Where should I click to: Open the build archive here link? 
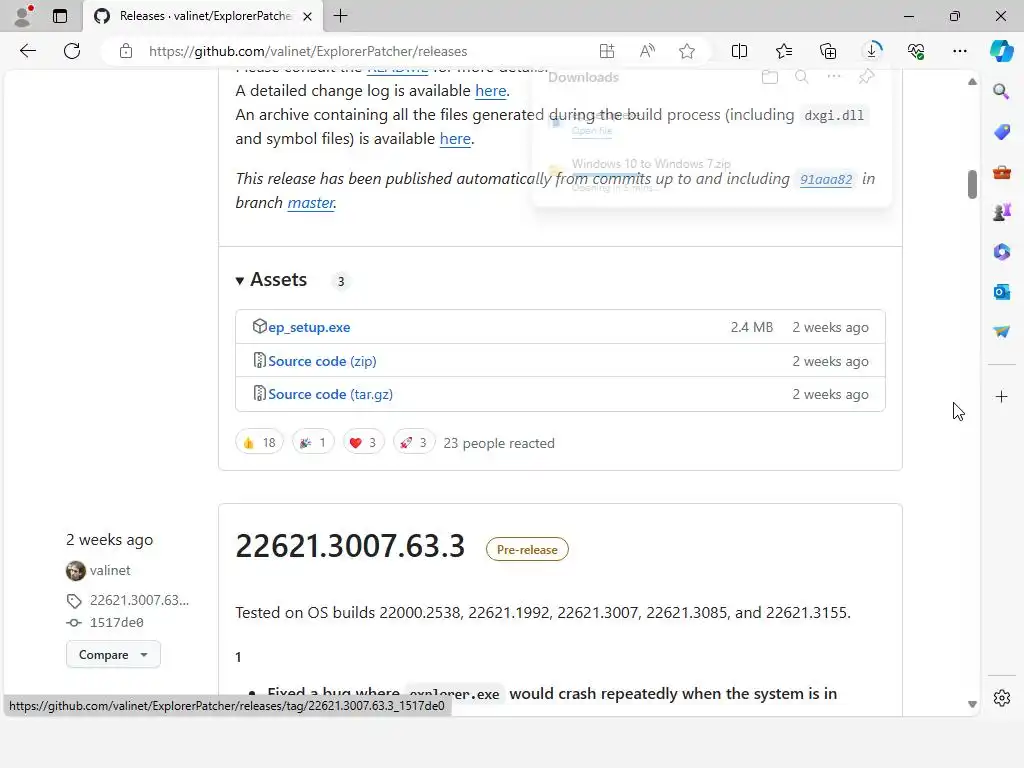455,139
